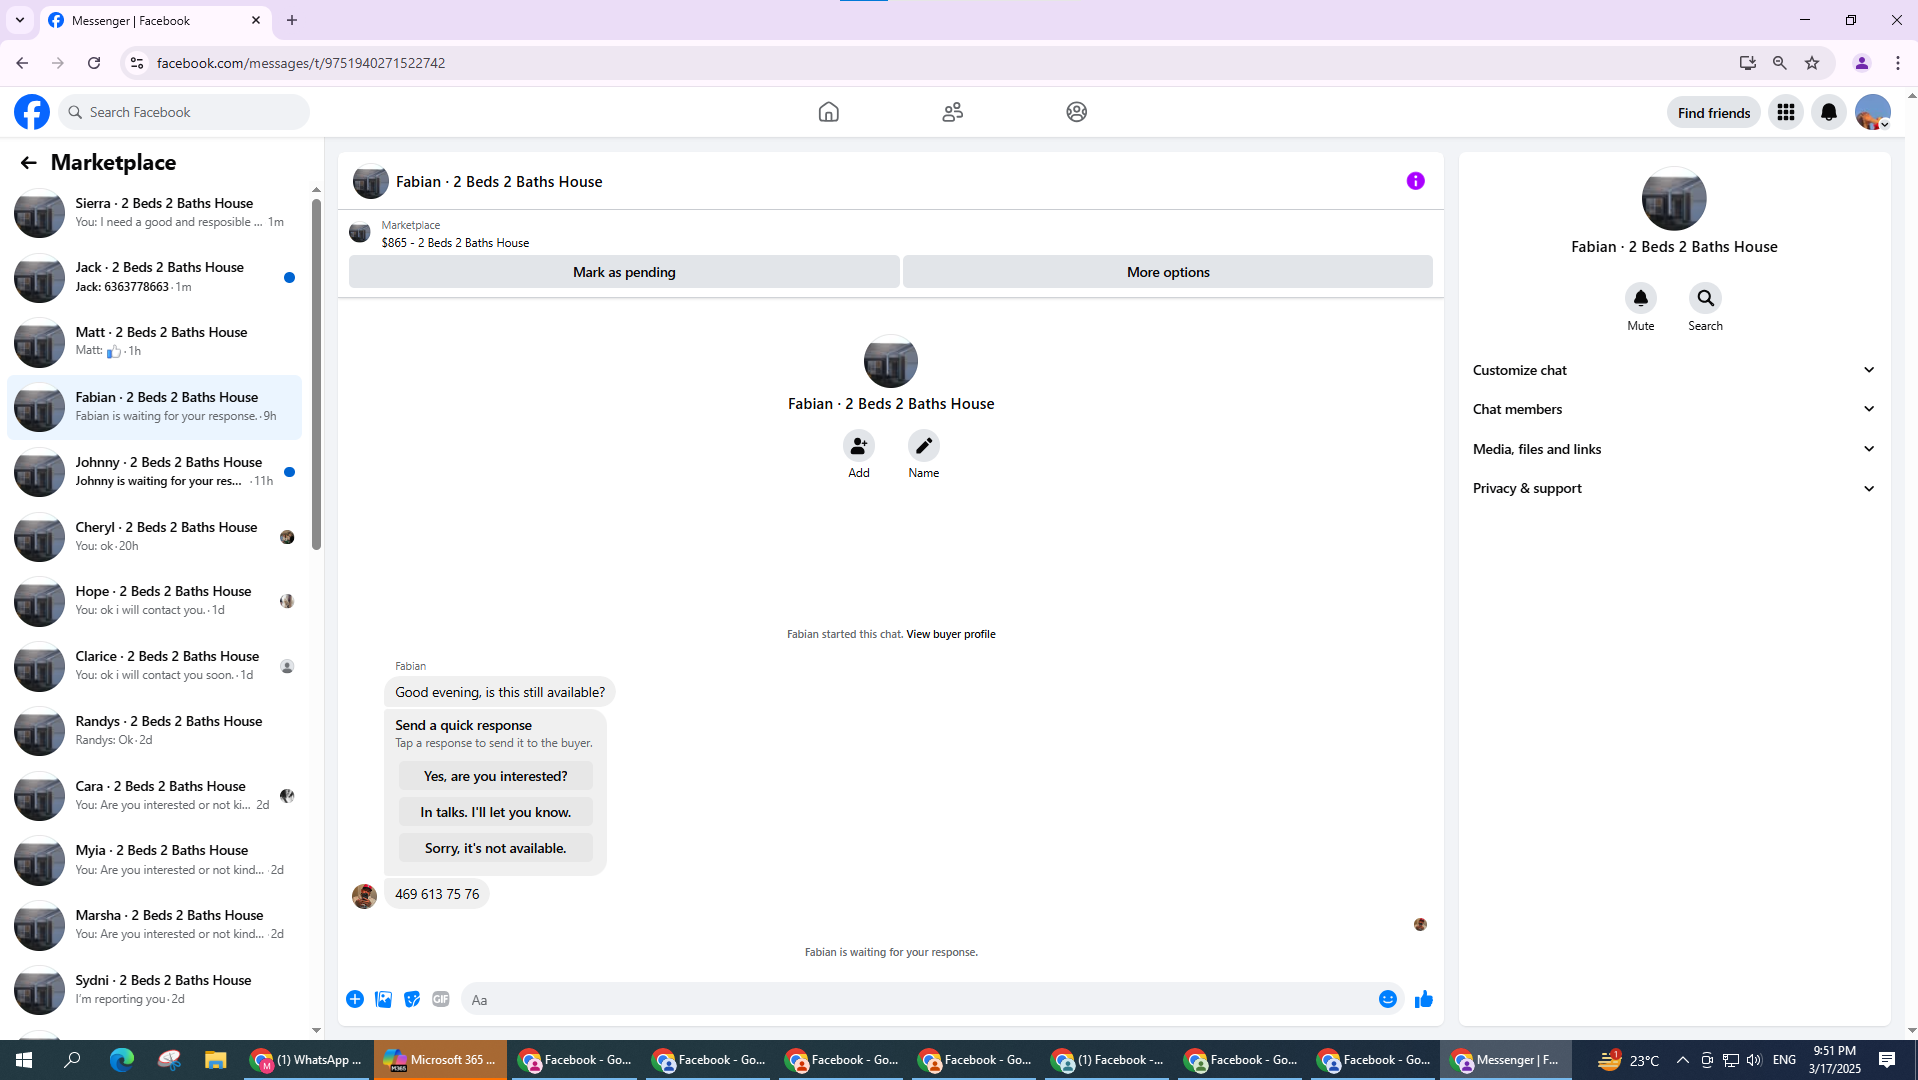Screen dimensions: 1918x1080
Task: Go back using the Marketplace back arrow
Action: point(28,162)
